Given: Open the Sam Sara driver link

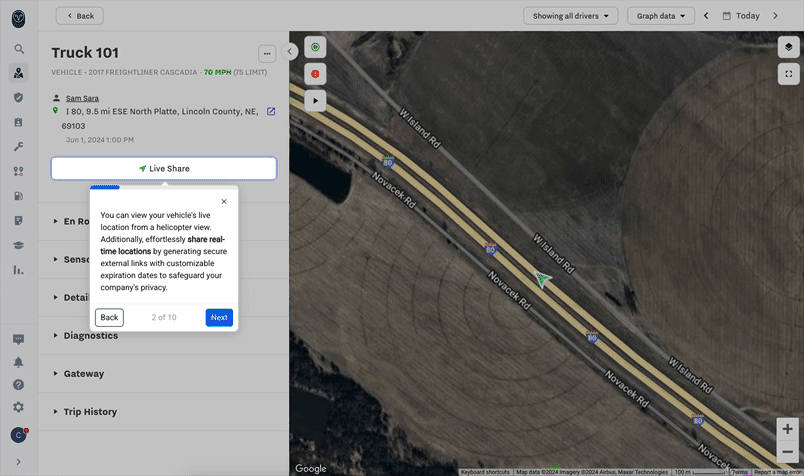Looking at the screenshot, I should 82,98.
